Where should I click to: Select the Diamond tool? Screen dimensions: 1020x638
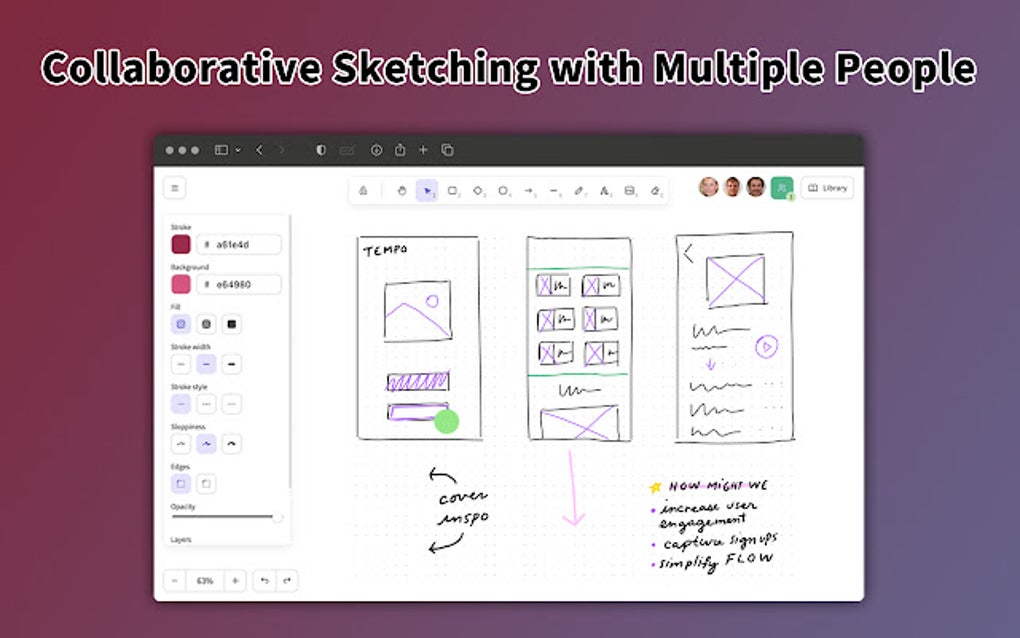point(478,190)
